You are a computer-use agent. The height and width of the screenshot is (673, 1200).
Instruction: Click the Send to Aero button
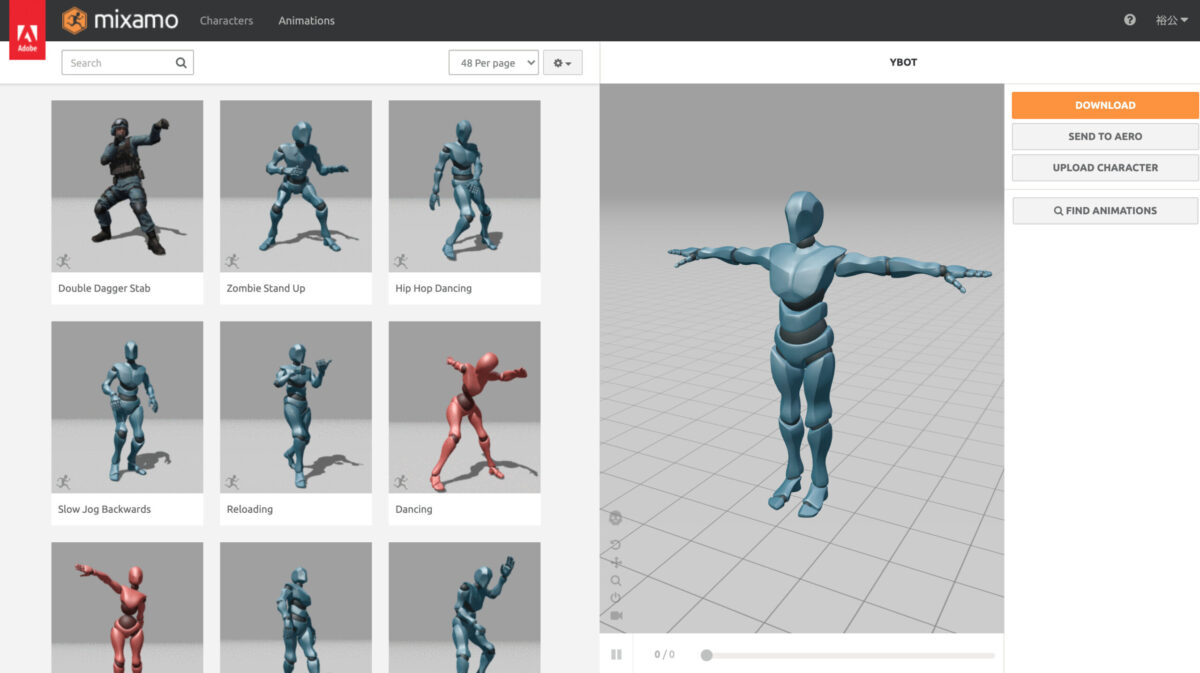[1105, 136]
